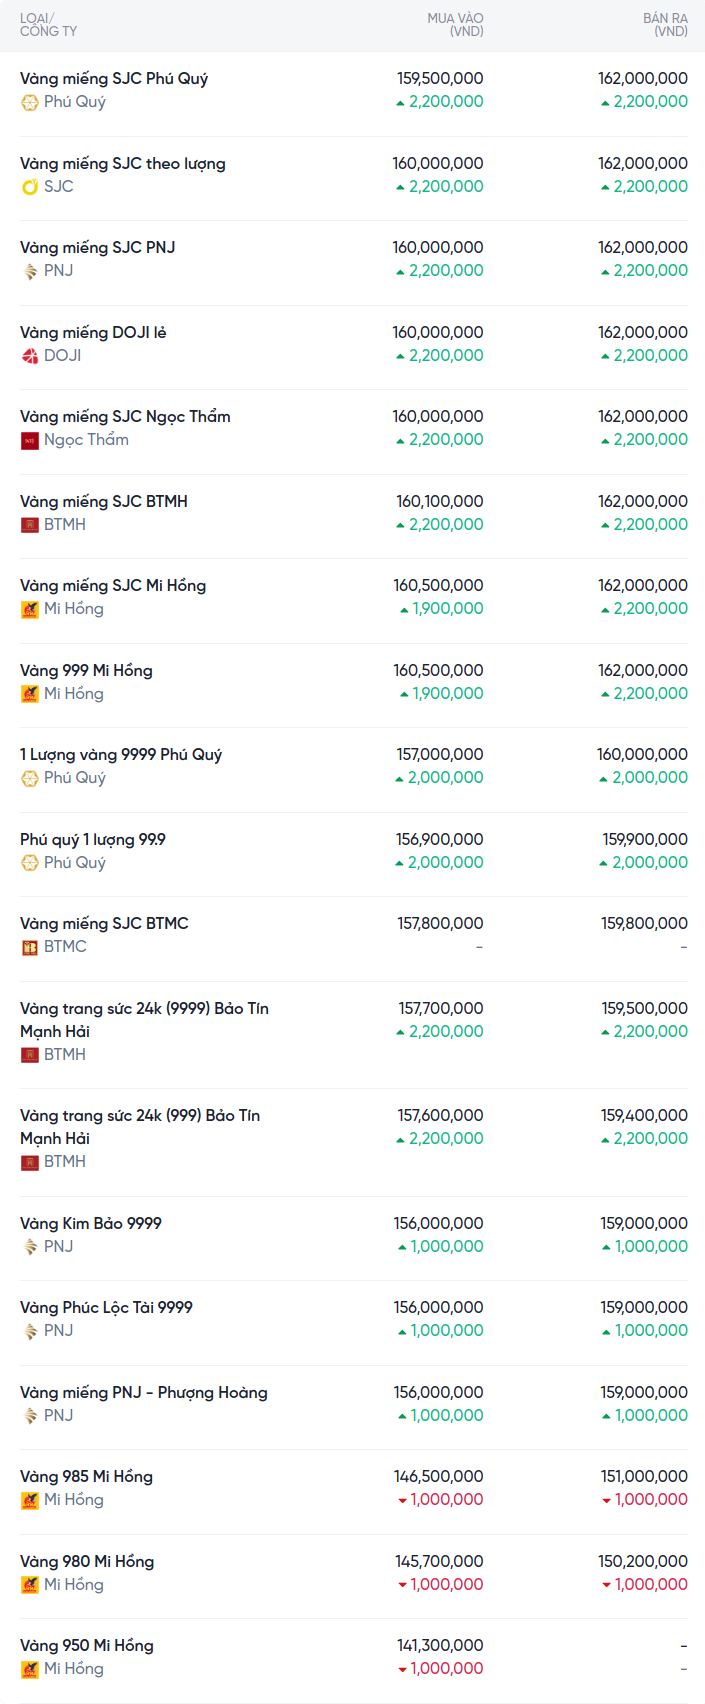This screenshot has height=1704, width=705.
Task: Click the Ngọc Thẩm logo icon
Action: click(30, 440)
